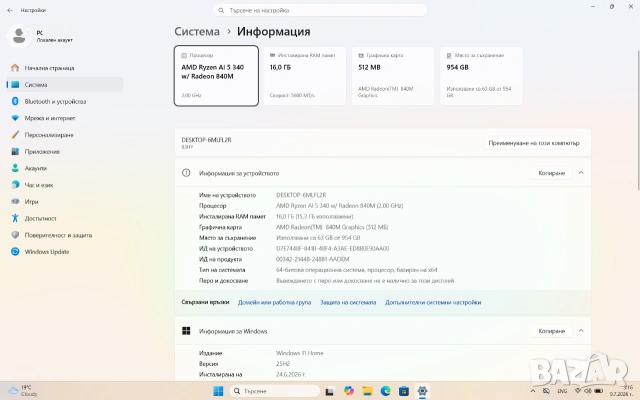Click the 25H2 version value

click(283, 364)
